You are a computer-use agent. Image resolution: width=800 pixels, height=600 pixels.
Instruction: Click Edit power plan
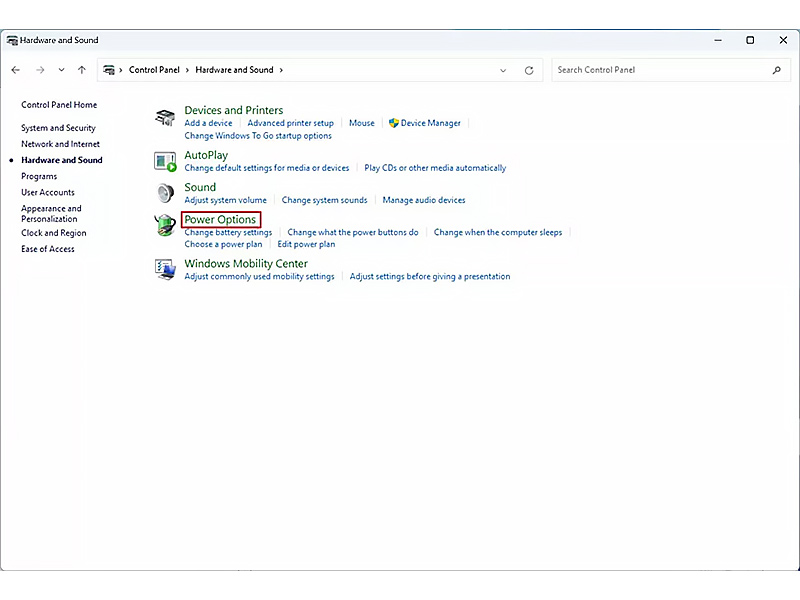(x=306, y=244)
